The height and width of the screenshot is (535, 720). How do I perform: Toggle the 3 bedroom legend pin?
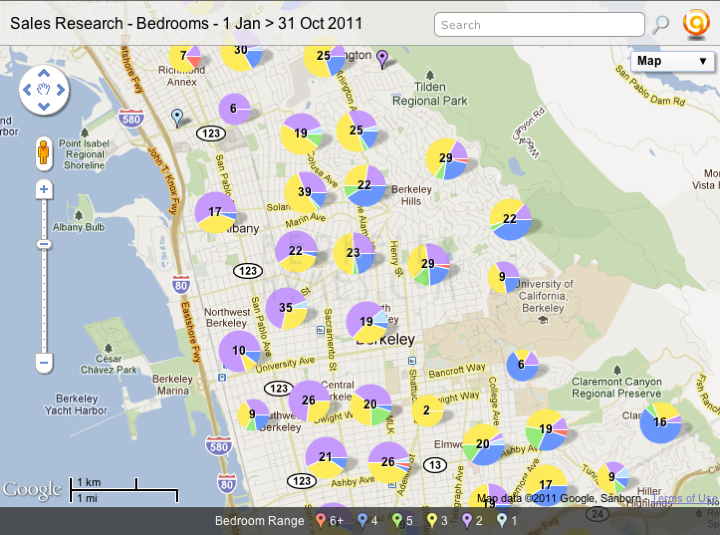tap(432, 520)
